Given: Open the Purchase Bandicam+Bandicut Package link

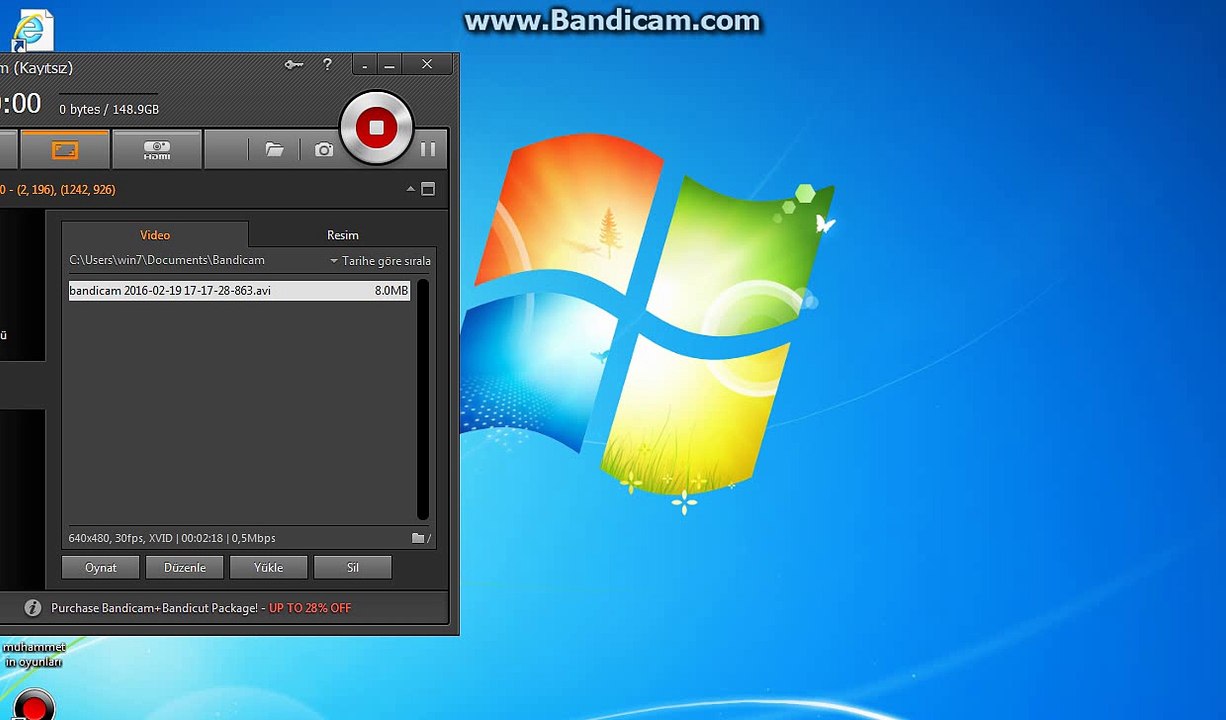Looking at the screenshot, I should [155, 608].
